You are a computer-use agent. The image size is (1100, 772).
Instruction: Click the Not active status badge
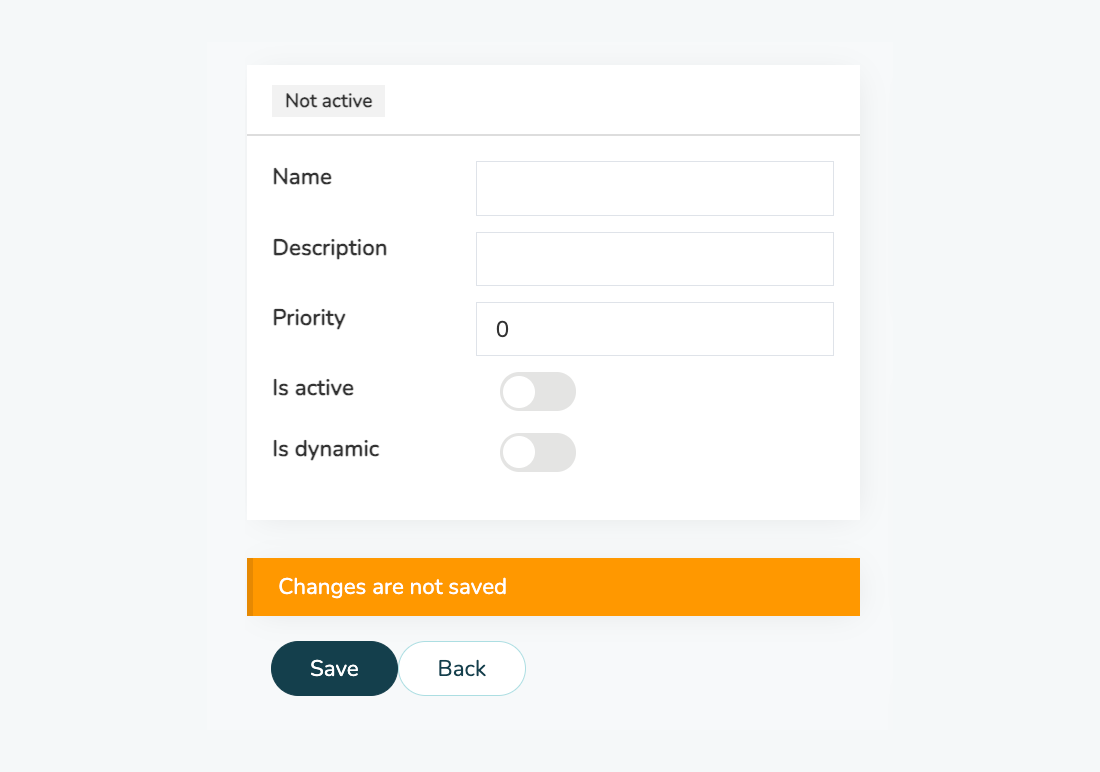point(328,101)
